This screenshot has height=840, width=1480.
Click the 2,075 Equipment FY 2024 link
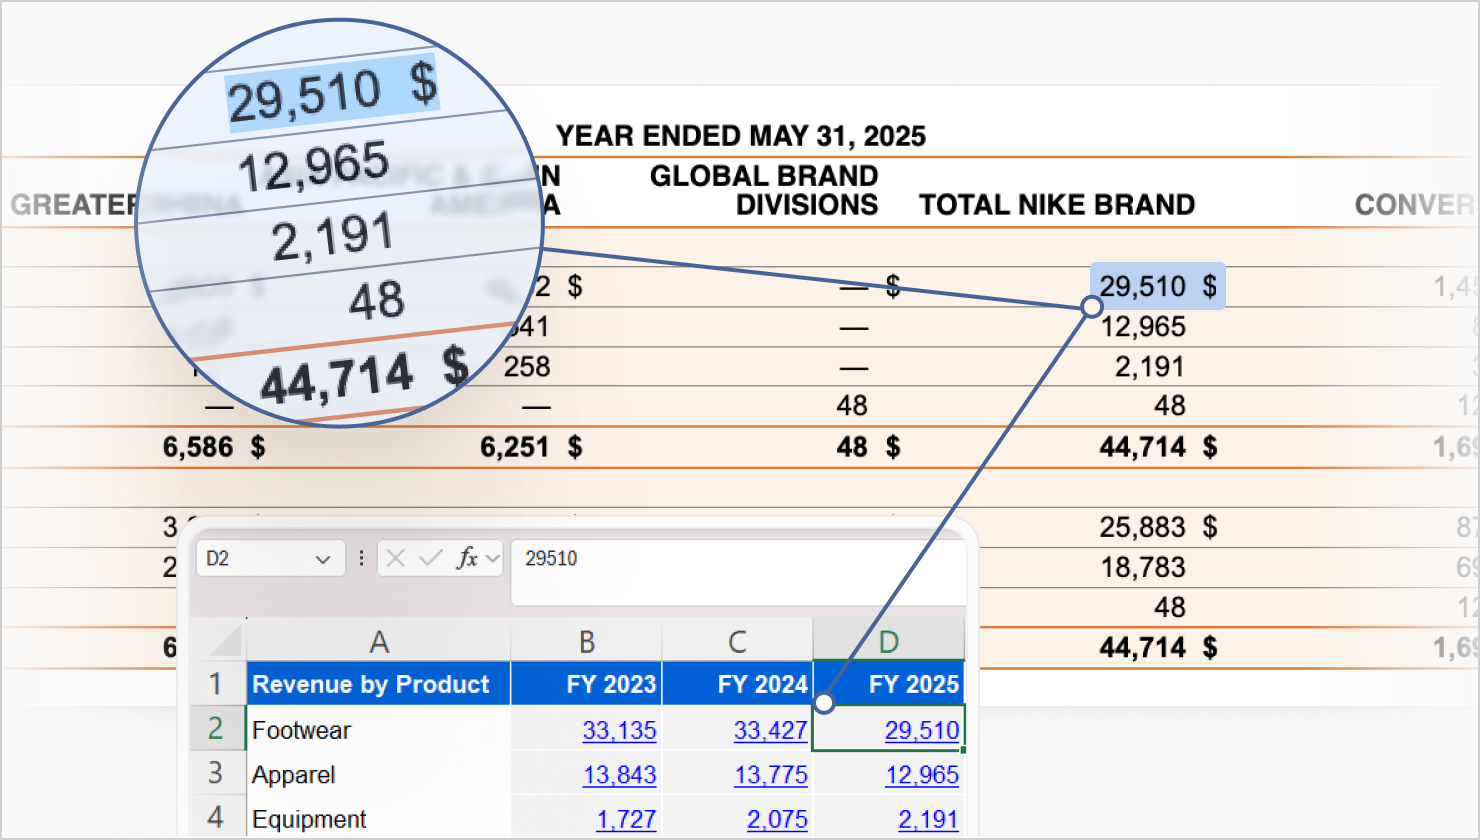tap(777, 820)
